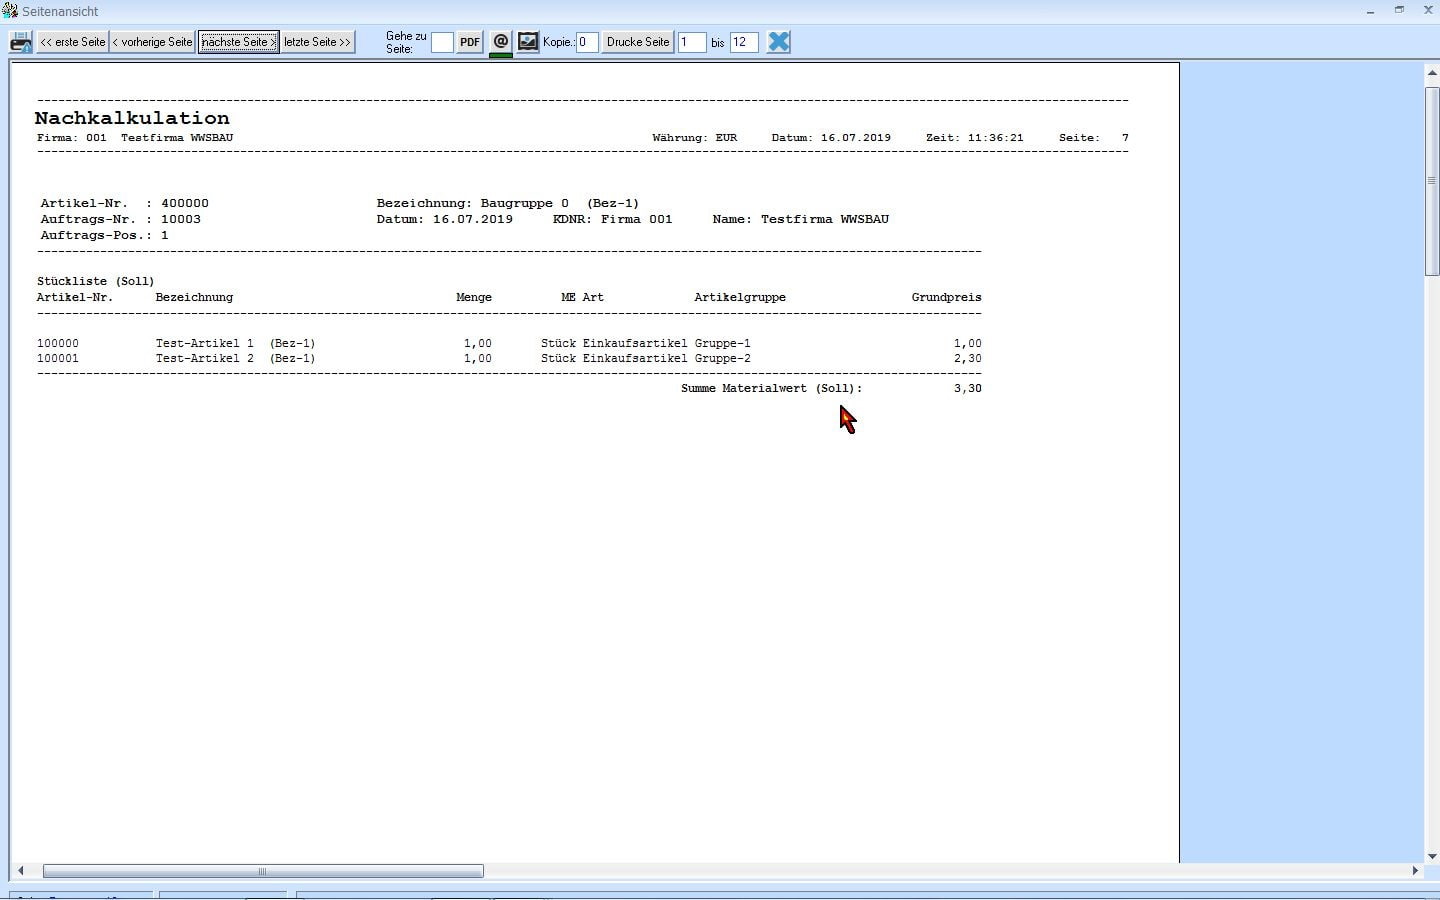The height and width of the screenshot is (900, 1440).
Task: Click the 'Grundpreis' column header
Action: click(x=946, y=298)
